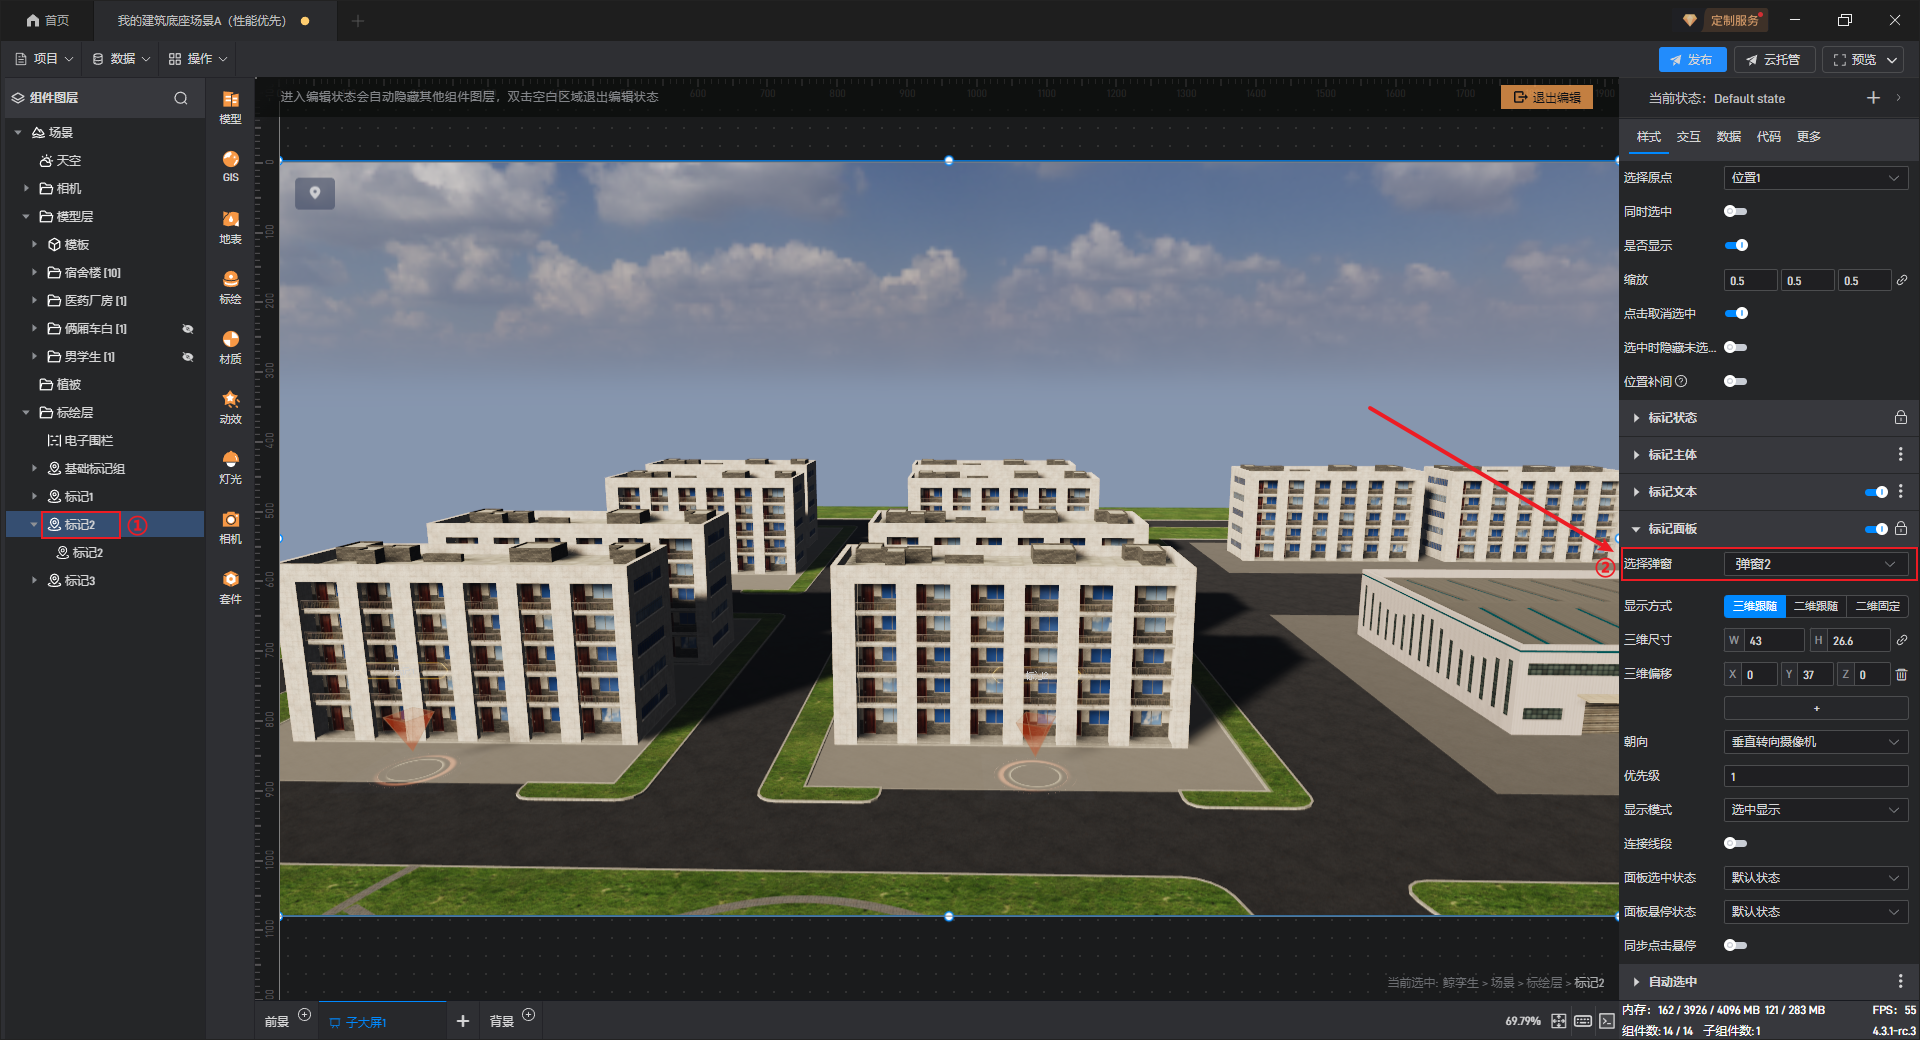This screenshot has height=1040, width=1920.
Task: Click the 发布 publish button
Action: [x=1692, y=60]
